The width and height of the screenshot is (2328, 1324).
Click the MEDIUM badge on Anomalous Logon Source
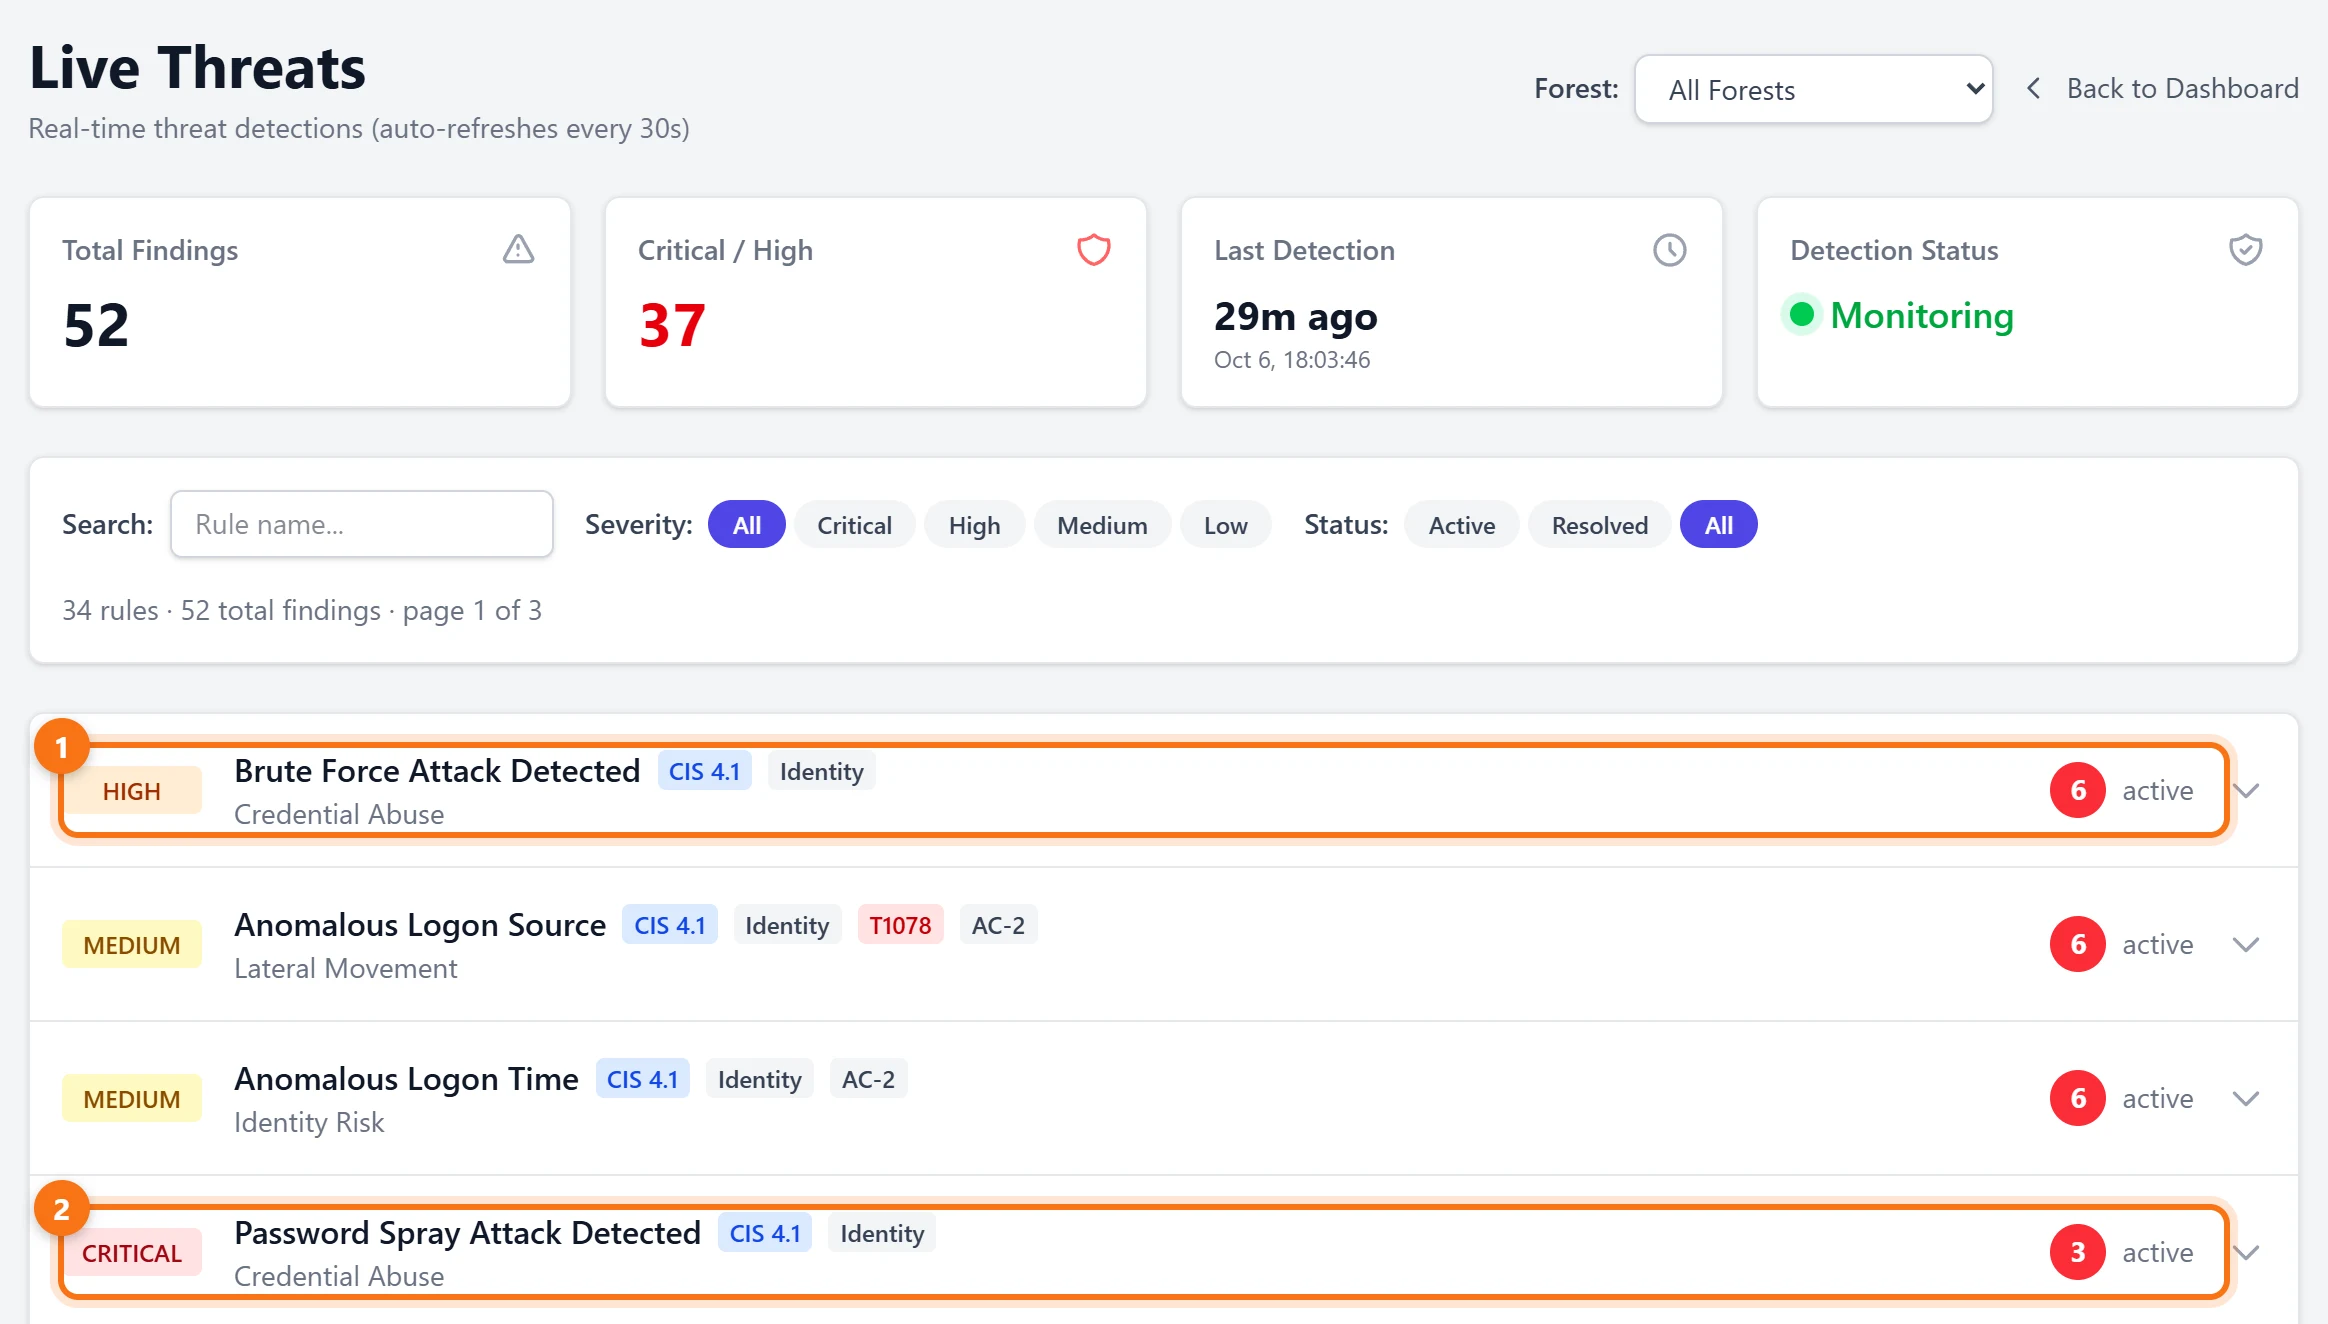(132, 944)
